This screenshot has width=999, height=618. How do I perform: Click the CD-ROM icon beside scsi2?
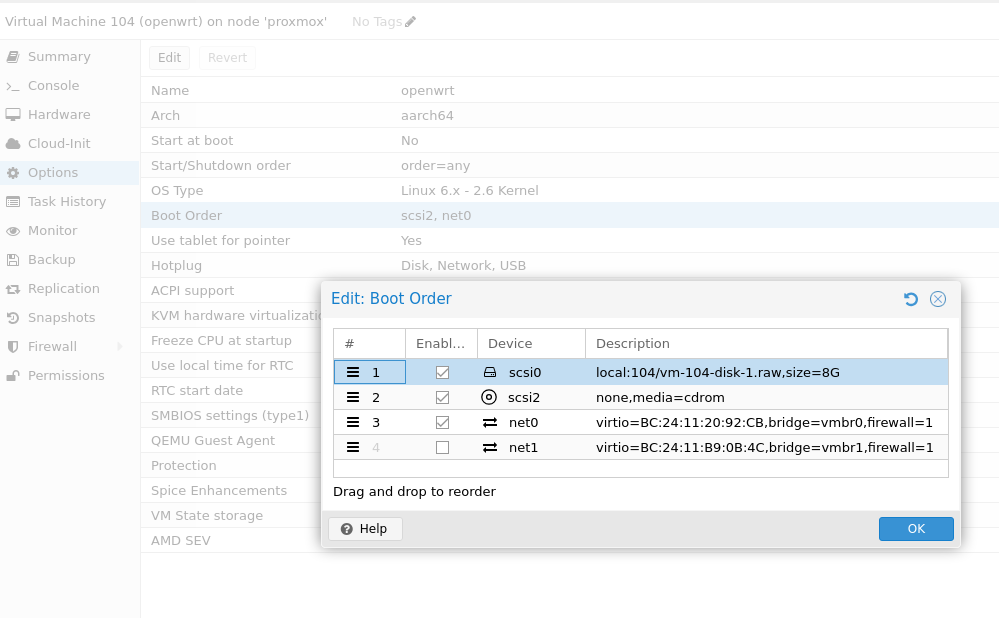(489, 397)
